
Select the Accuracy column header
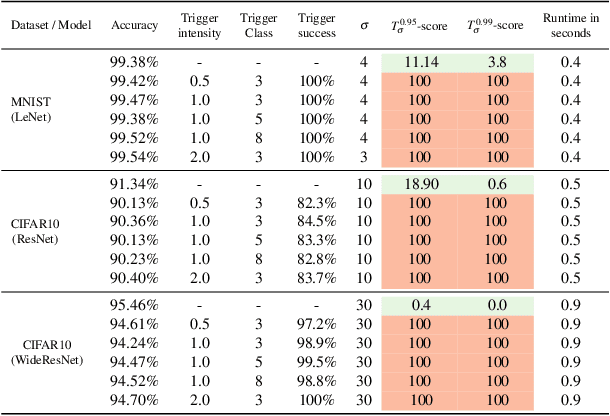pos(135,26)
